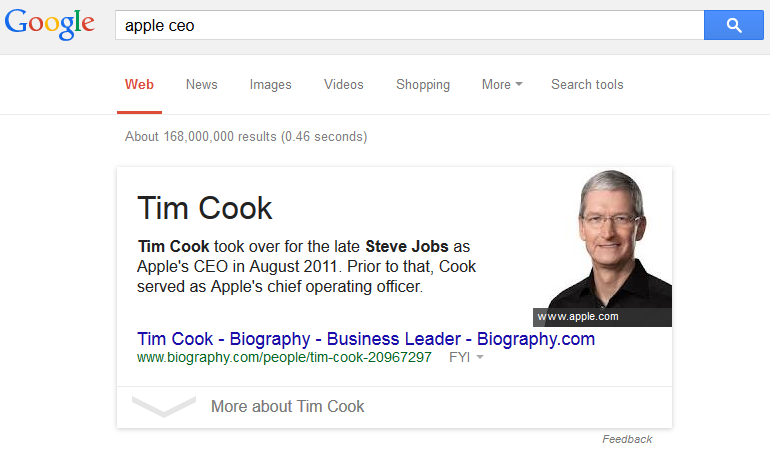The width and height of the screenshot is (770, 450).
Task: Switch to the Images tab
Action: 270,85
